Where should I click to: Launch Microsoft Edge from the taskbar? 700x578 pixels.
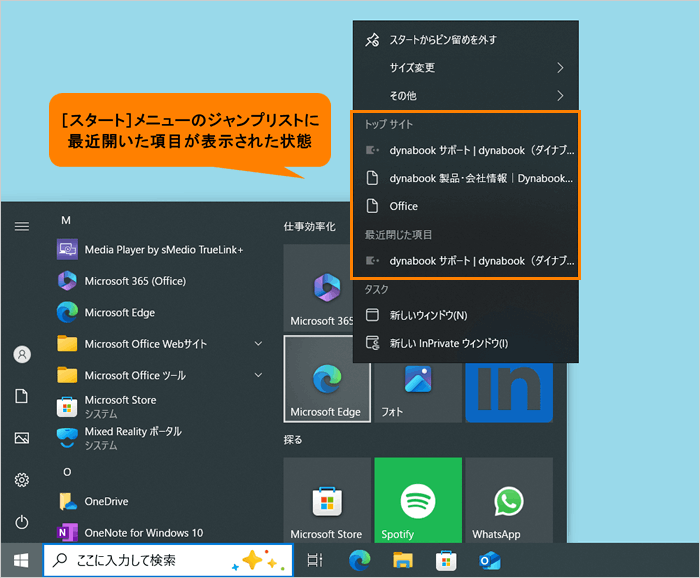(360, 560)
